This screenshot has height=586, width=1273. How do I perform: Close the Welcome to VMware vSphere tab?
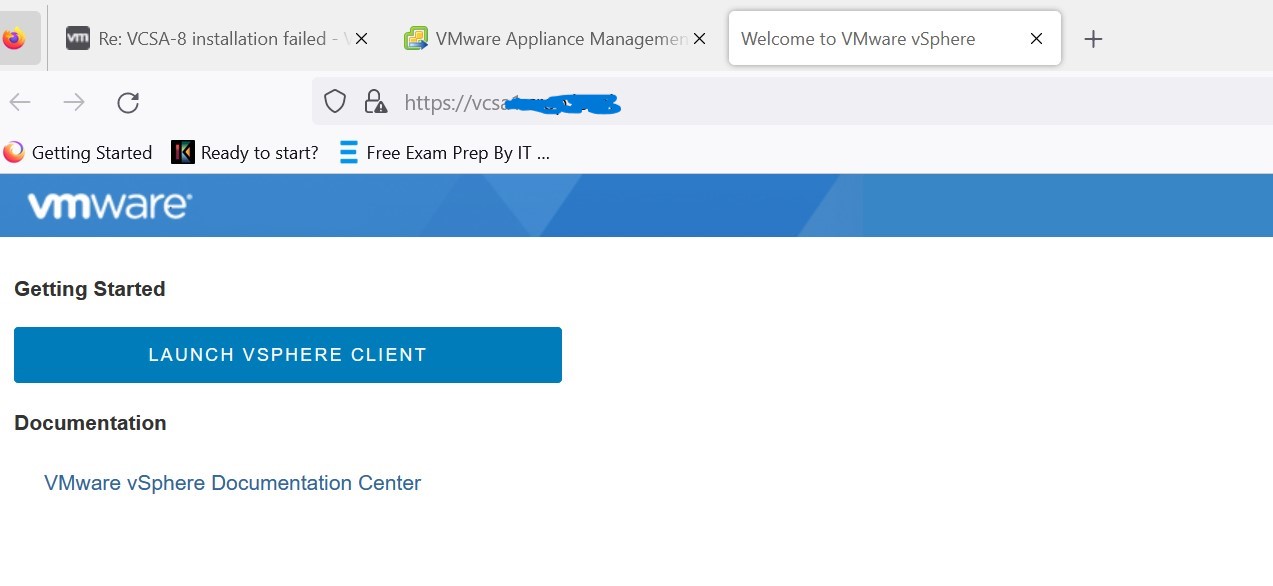coord(1037,39)
